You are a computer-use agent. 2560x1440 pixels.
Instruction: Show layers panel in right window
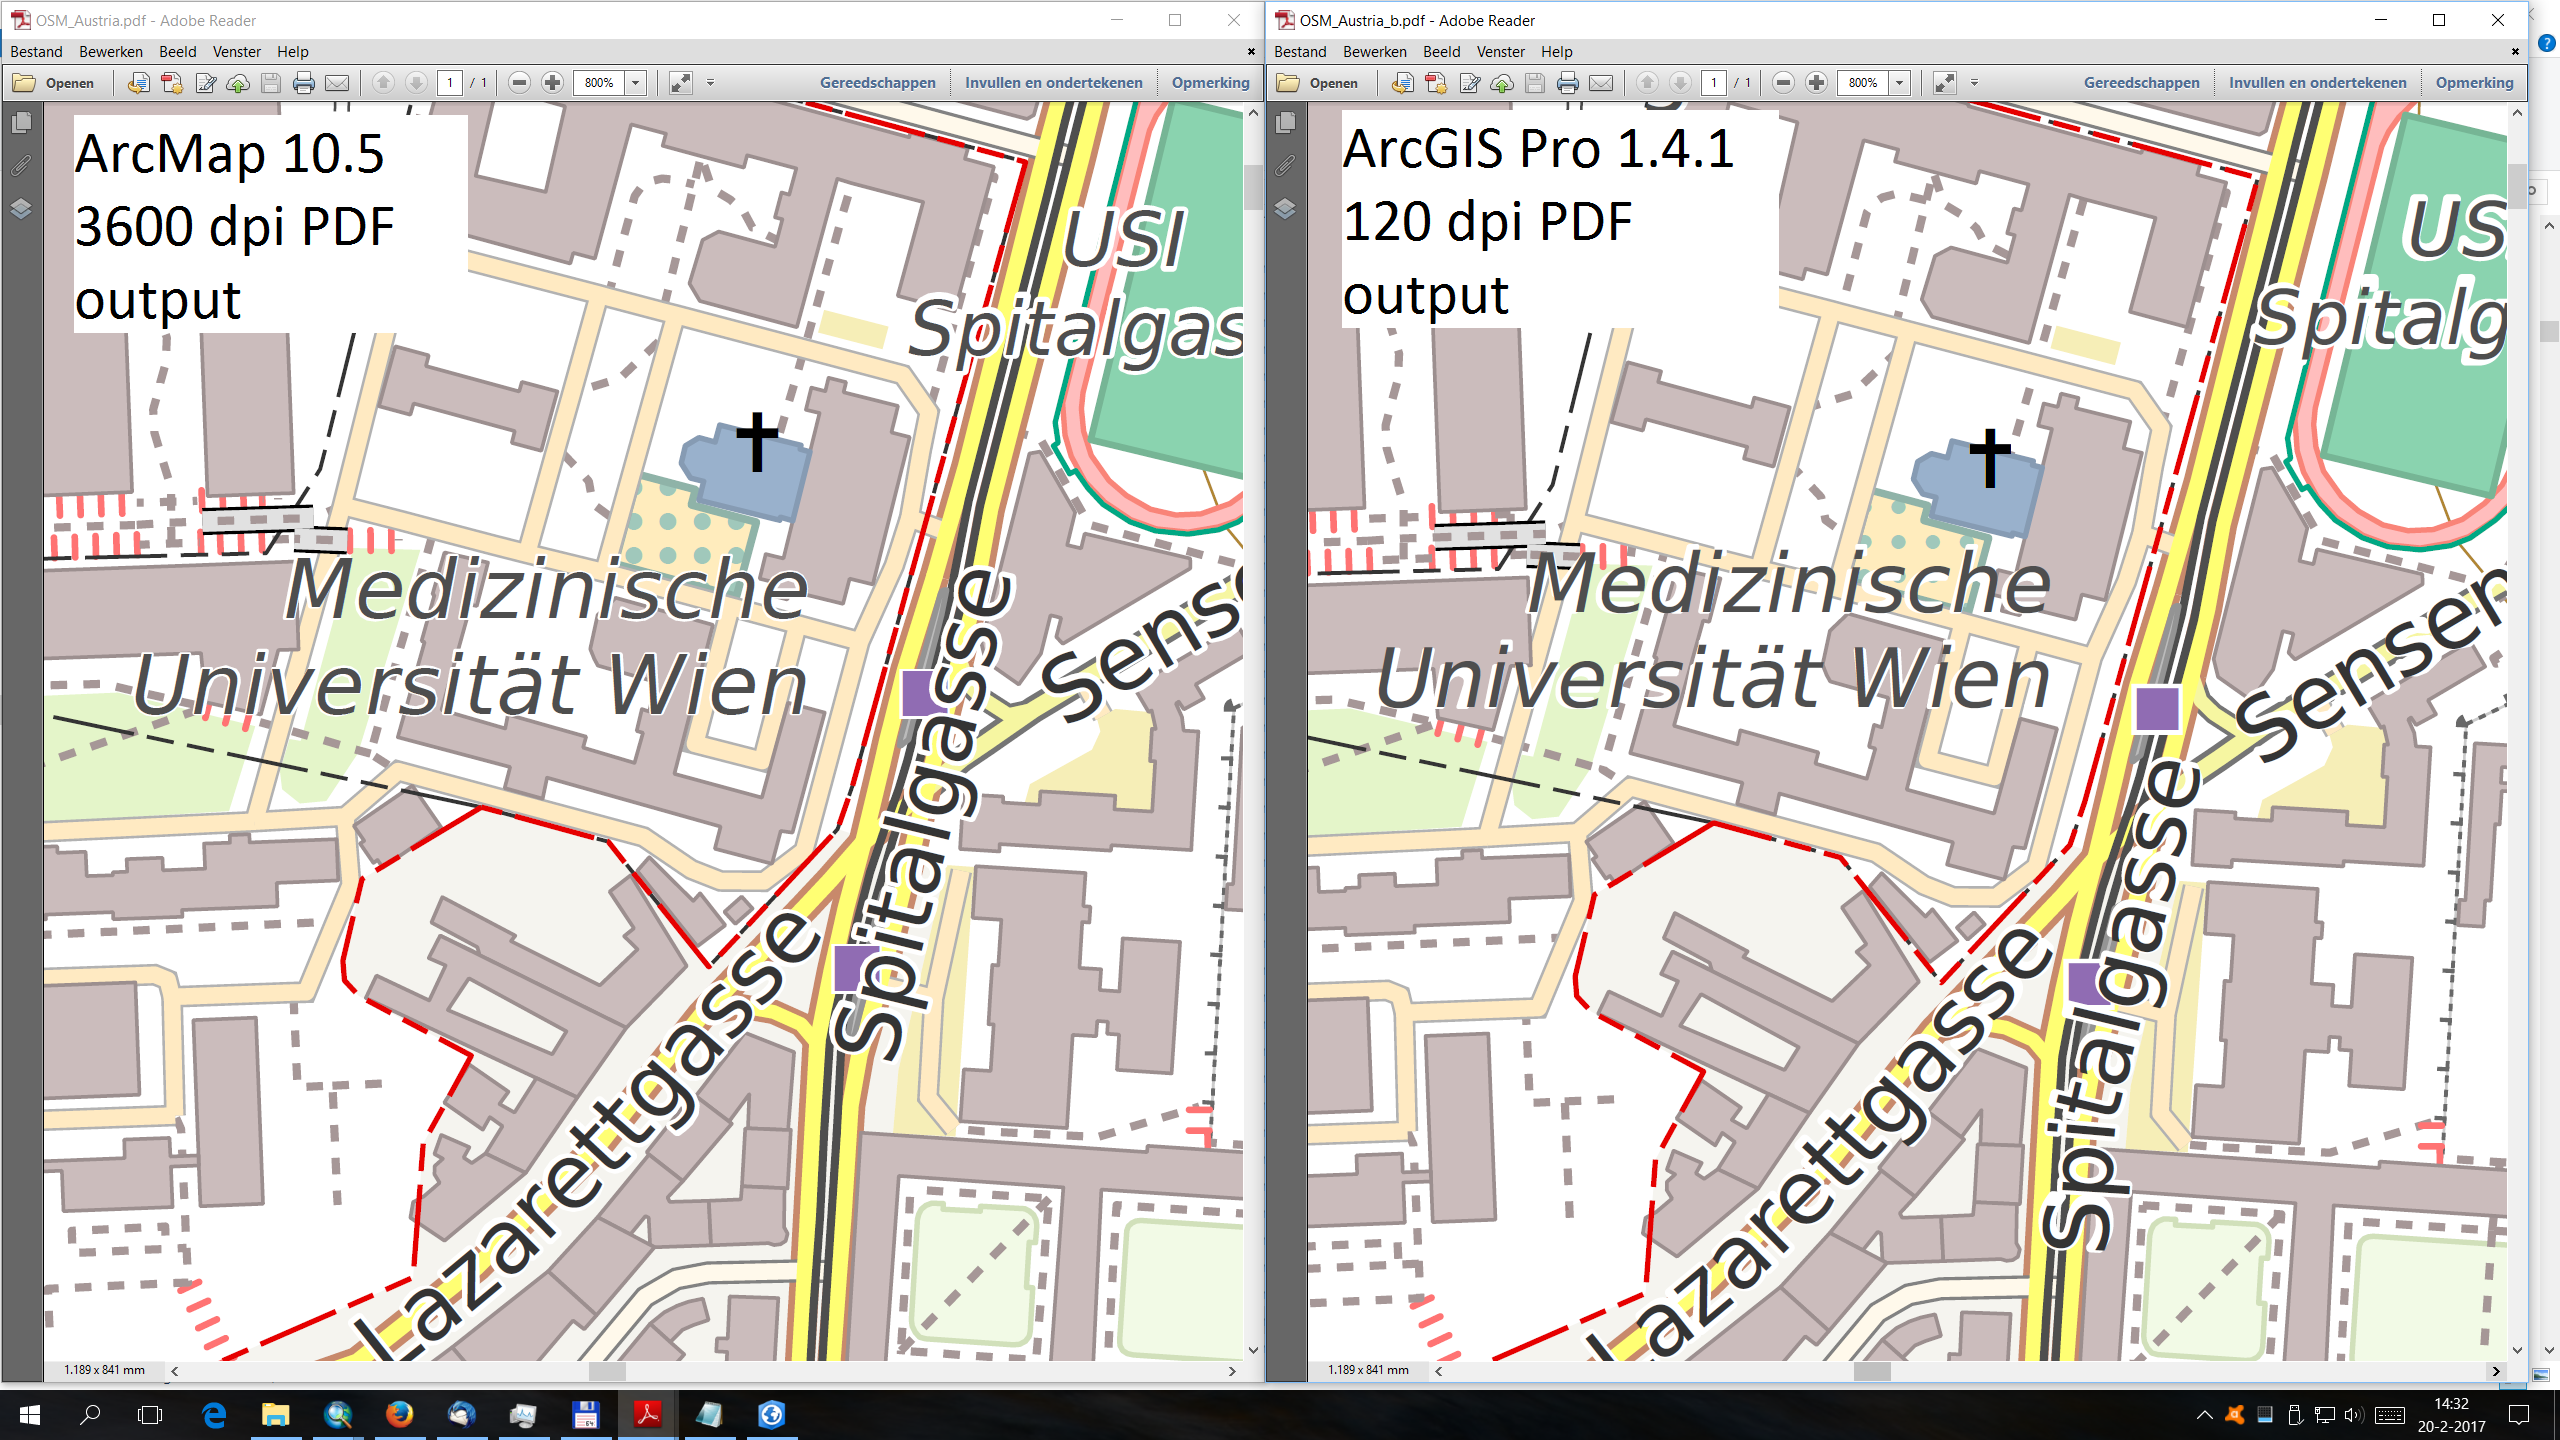(x=1285, y=209)
